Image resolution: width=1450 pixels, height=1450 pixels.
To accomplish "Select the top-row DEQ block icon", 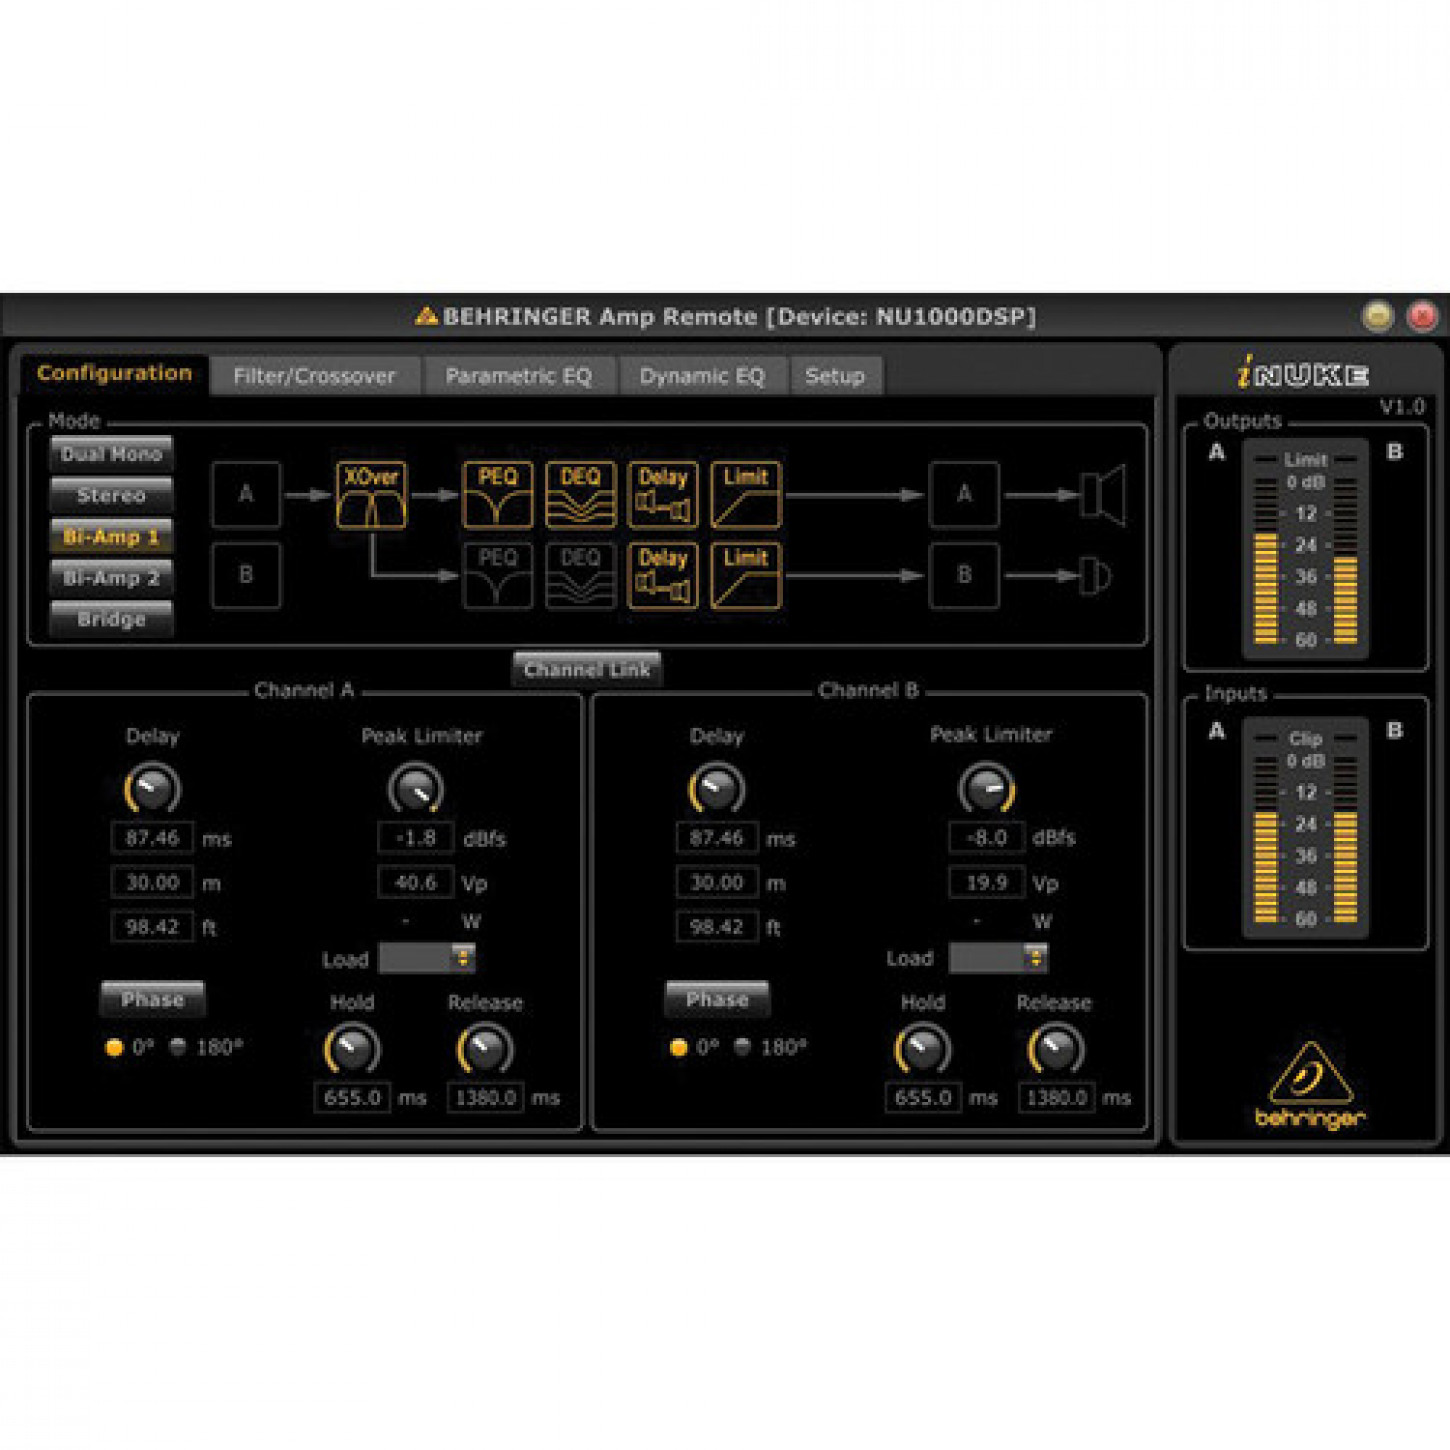I will pos(580,495).
